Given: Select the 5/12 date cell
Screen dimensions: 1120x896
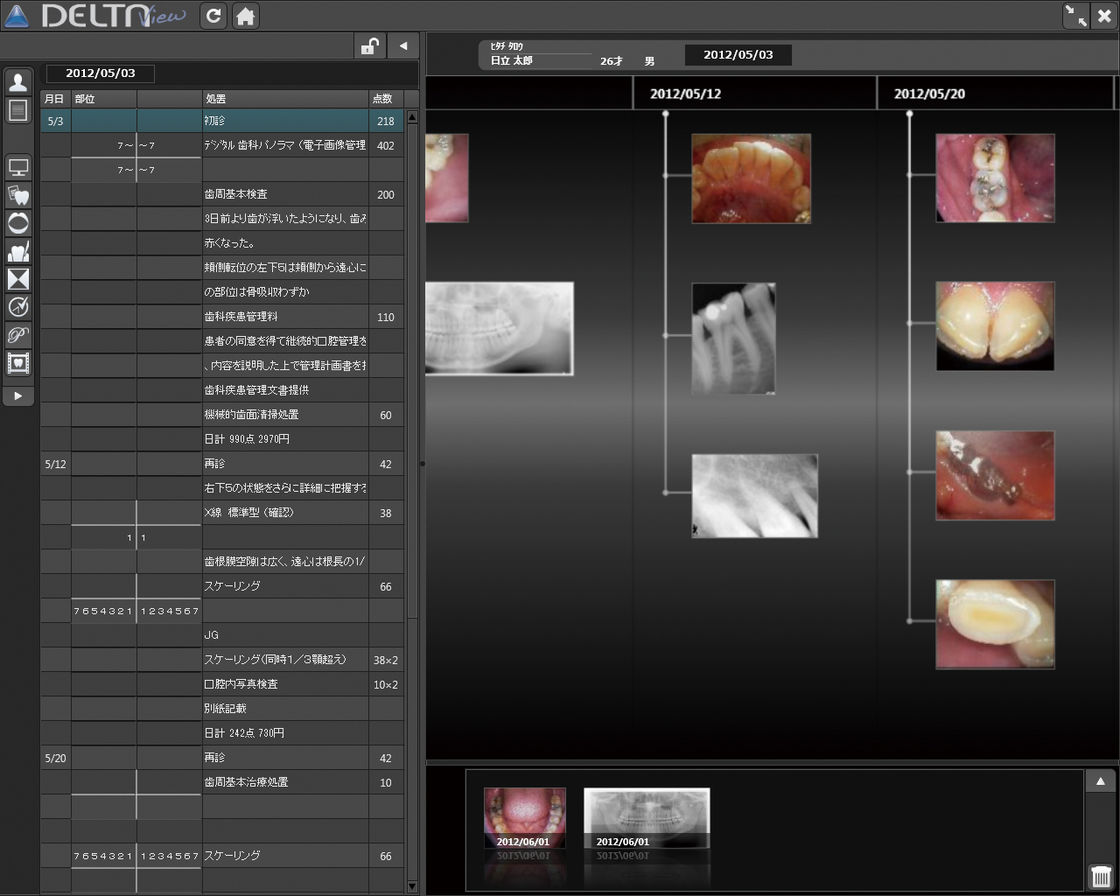Looking at the screenshot, I should 55,464.
